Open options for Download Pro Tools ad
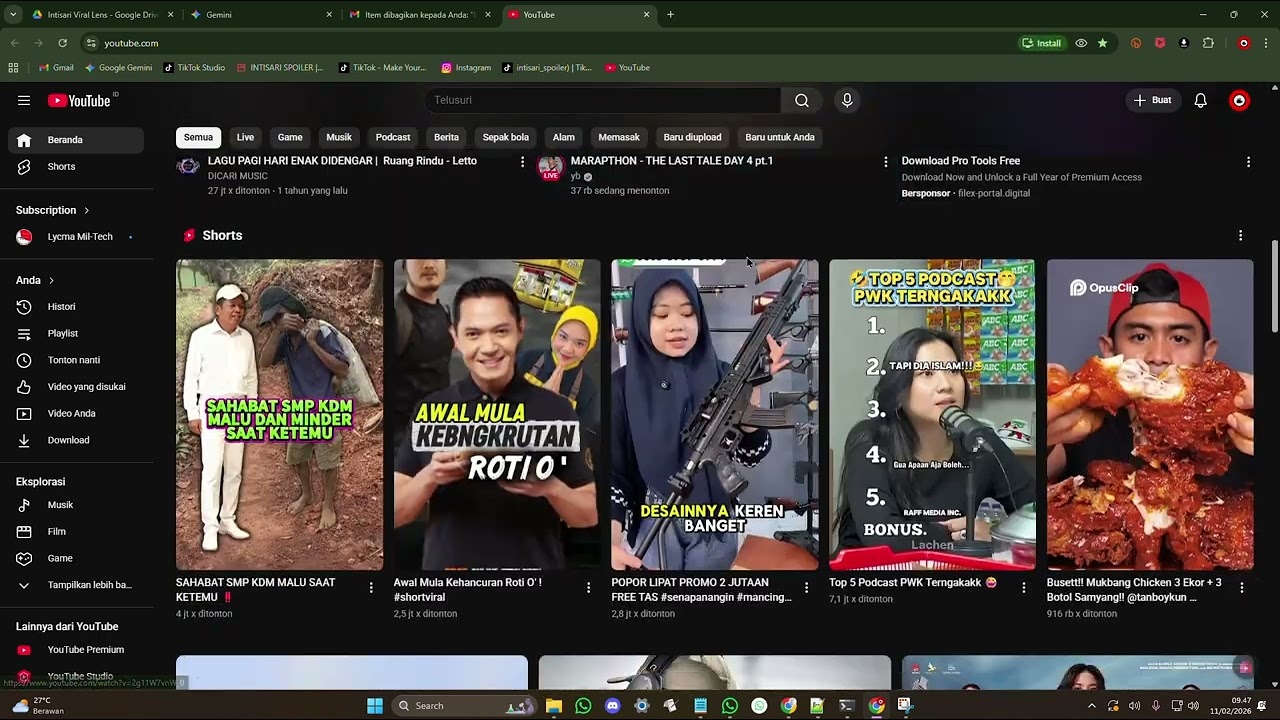 [1248, 162]
